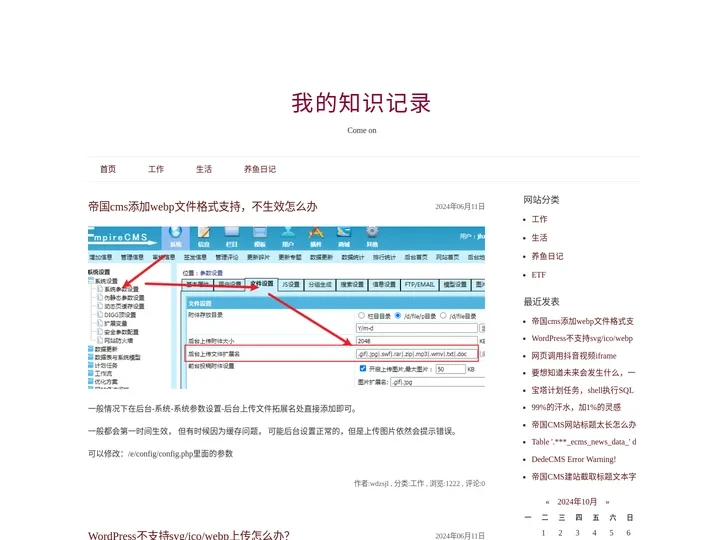The width and height of the screenshot is (720, 540).
Task: Select day 5 in the calendar
Action: pyautogui.click(x=611, y=533)
